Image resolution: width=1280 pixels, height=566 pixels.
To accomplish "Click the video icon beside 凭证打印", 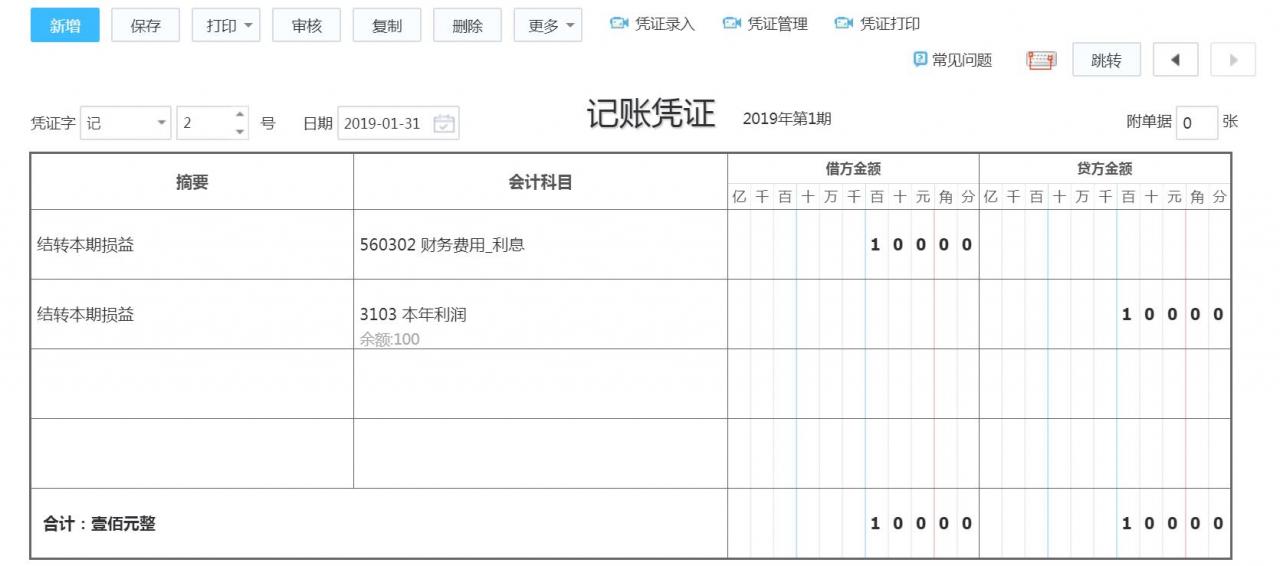I will pos(844,24).
